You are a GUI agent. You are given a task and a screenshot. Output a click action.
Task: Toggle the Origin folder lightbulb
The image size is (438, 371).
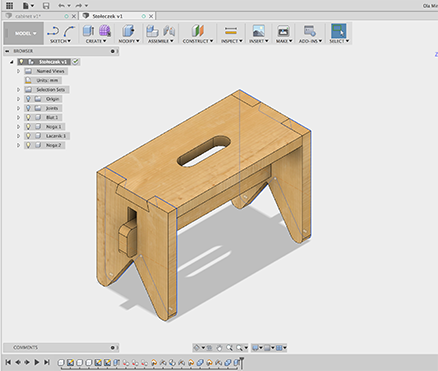28,99
